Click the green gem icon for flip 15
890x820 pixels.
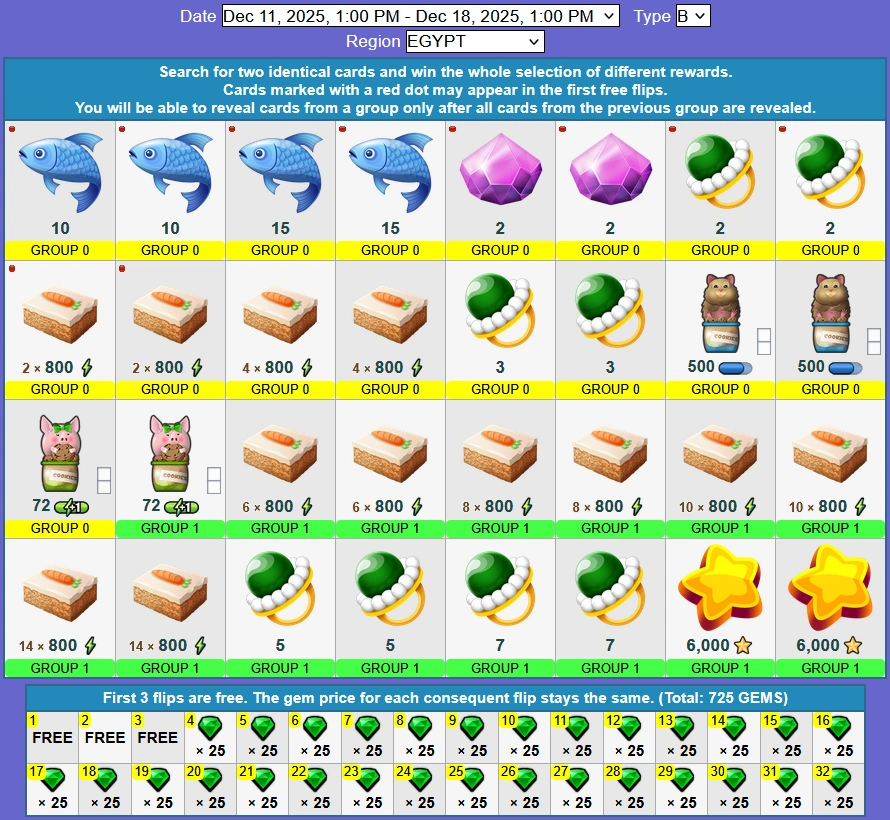point(787,728)
